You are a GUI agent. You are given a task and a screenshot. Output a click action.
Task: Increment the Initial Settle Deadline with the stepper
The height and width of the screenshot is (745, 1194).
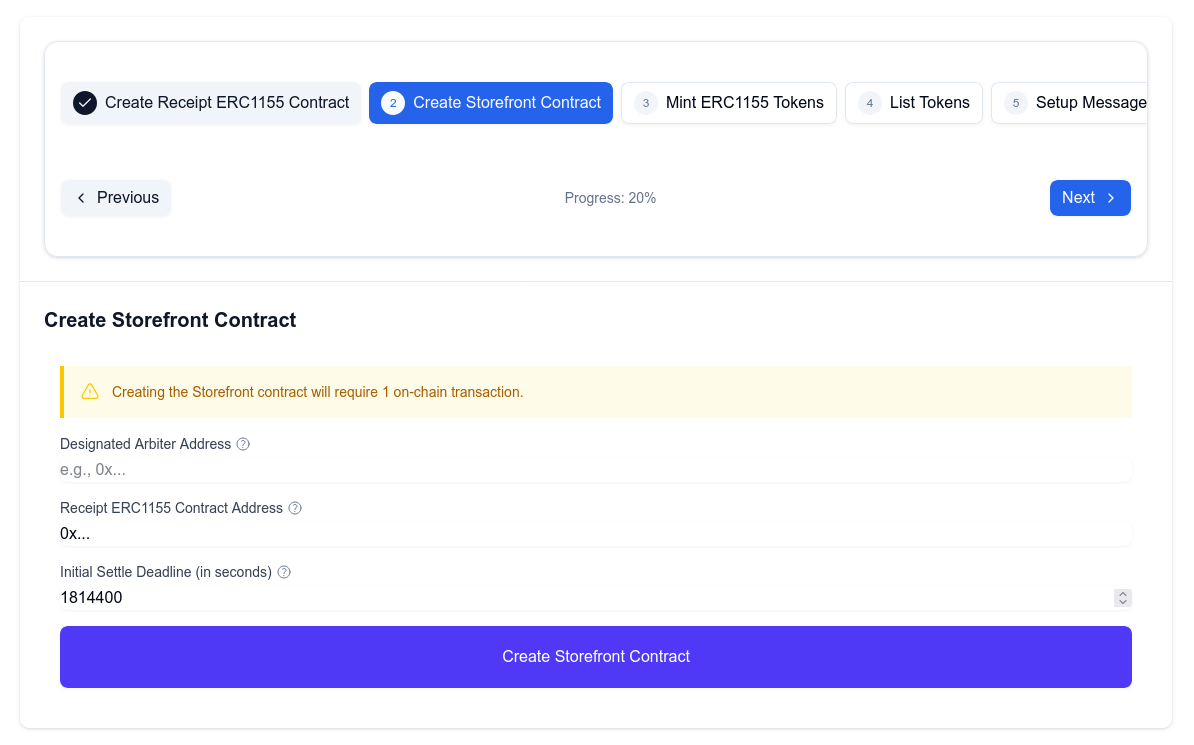coord(1122,593)
